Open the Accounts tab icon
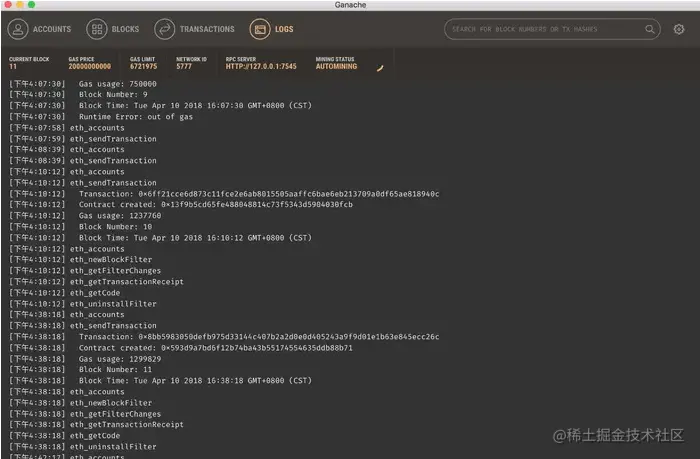This screenshot has width=700, height=459. tap(18, 29)
